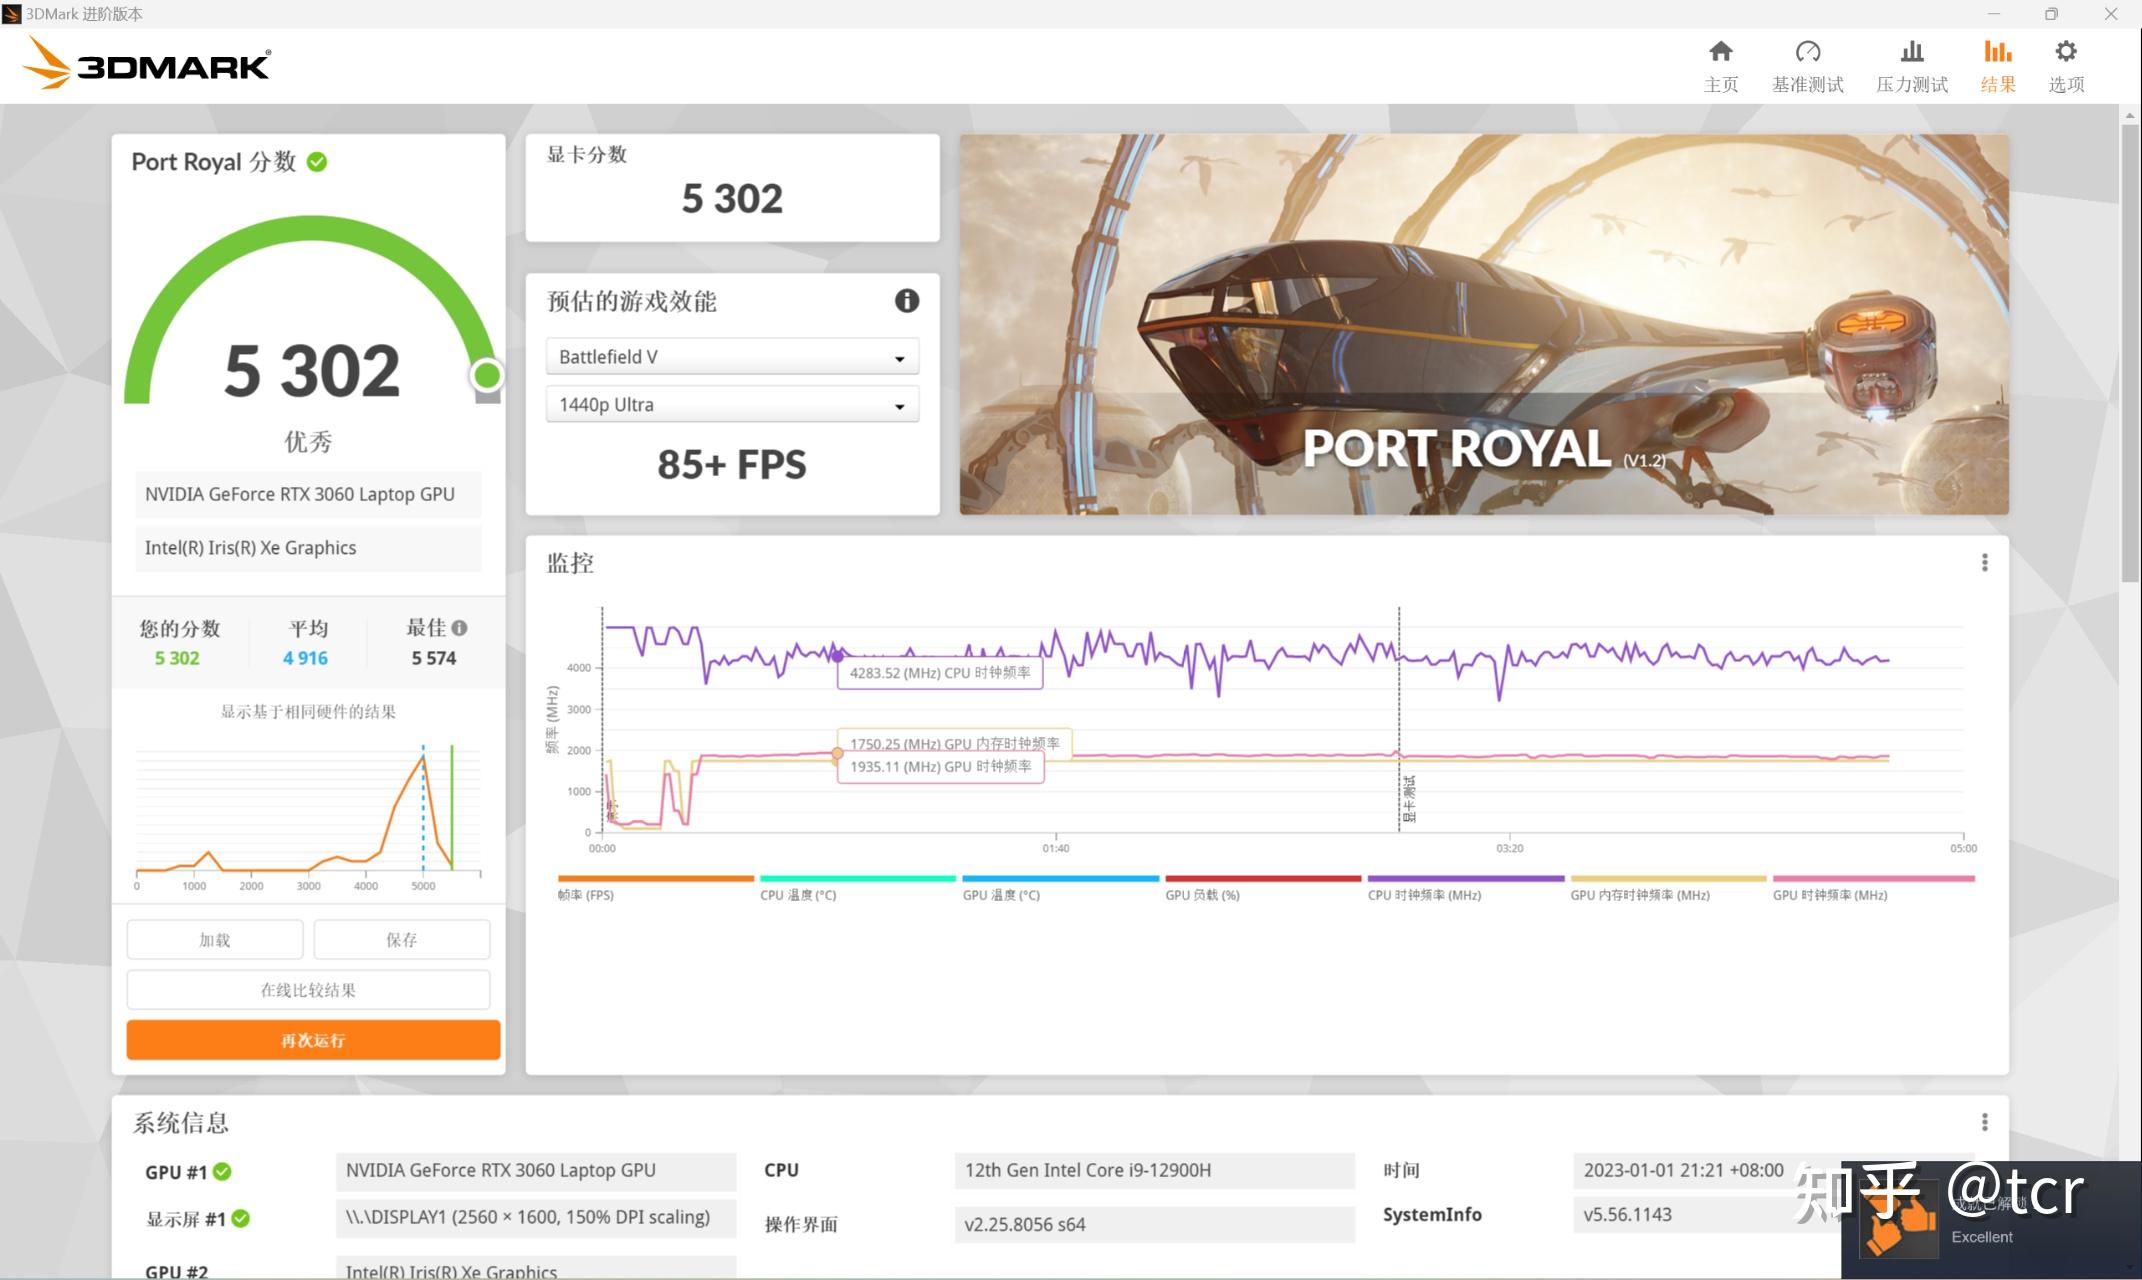Click the green validation checkmark beside Port Royal score

pos(317,162)
